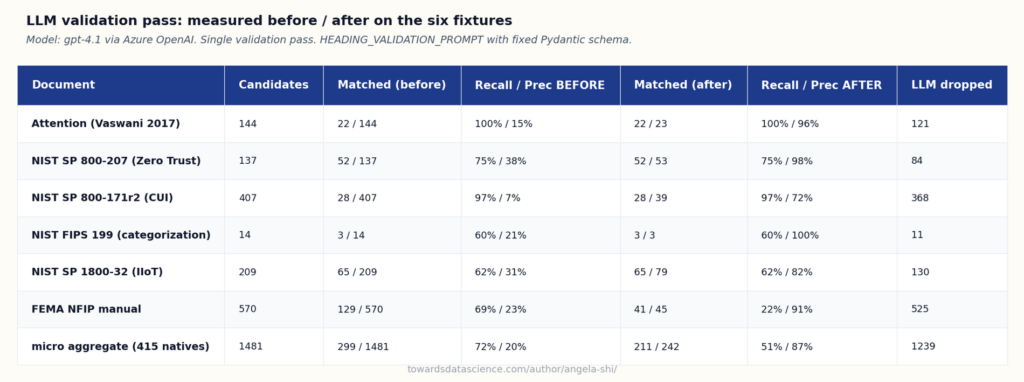This screenshot has height=382, width=1024.
Task: Click the 100% / 96% recall cell
Action: 790,123
